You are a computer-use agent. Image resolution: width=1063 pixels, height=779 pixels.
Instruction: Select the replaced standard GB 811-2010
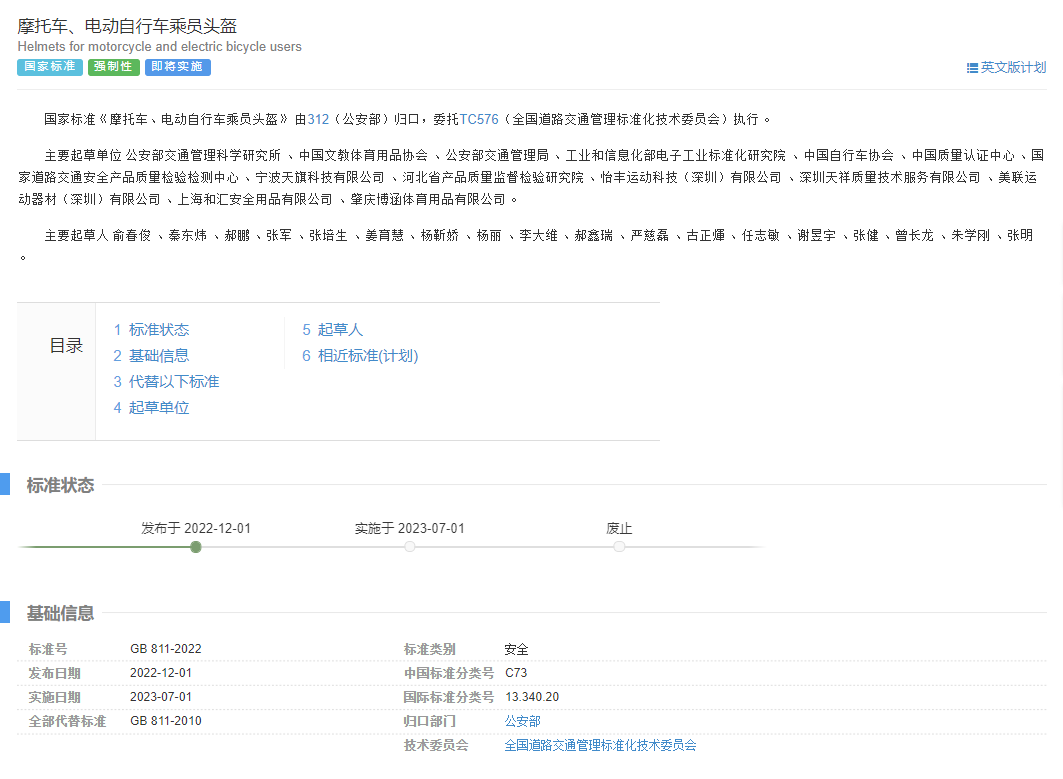click(x=165, y=721)
